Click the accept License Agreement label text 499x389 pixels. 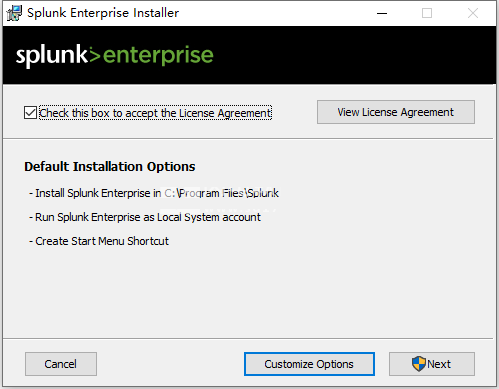pos(155,113)
